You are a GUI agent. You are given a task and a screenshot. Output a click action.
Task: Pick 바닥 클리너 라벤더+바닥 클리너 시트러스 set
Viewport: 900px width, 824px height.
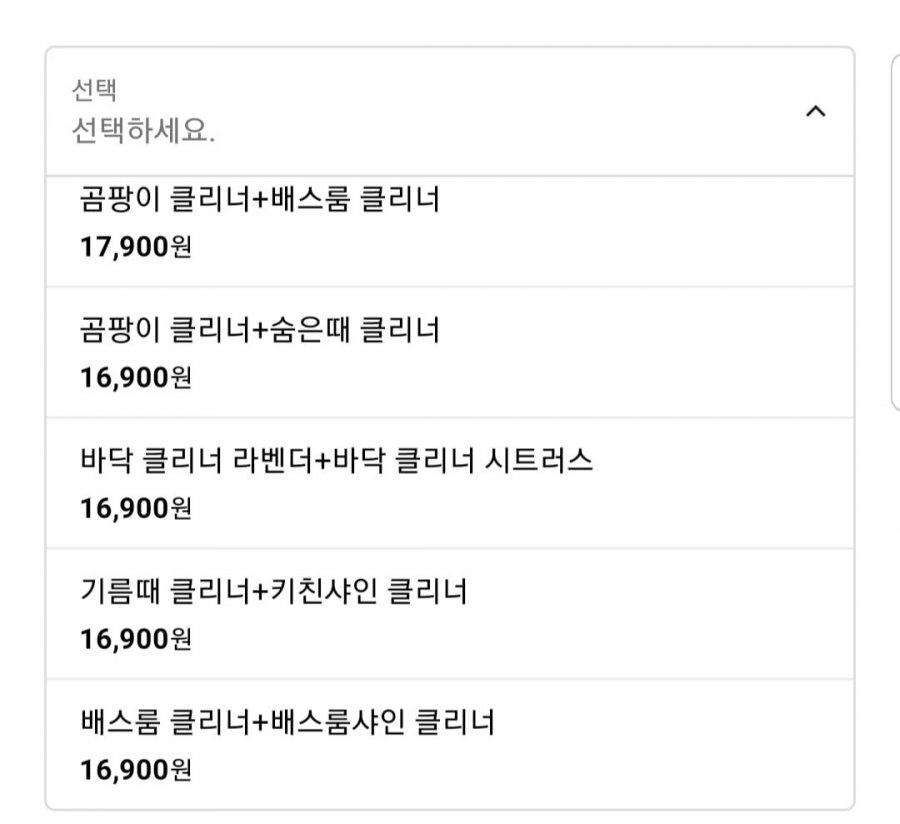[450, 483]
